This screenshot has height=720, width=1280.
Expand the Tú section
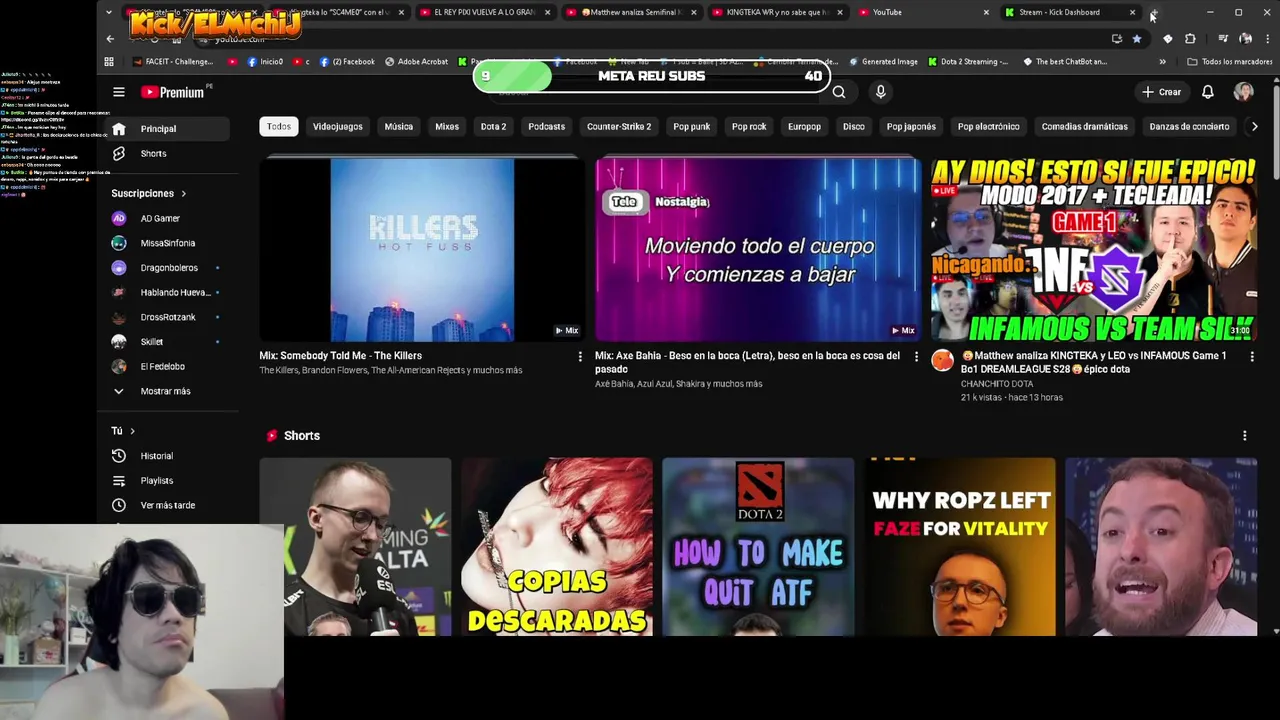[x=123, y=431]
